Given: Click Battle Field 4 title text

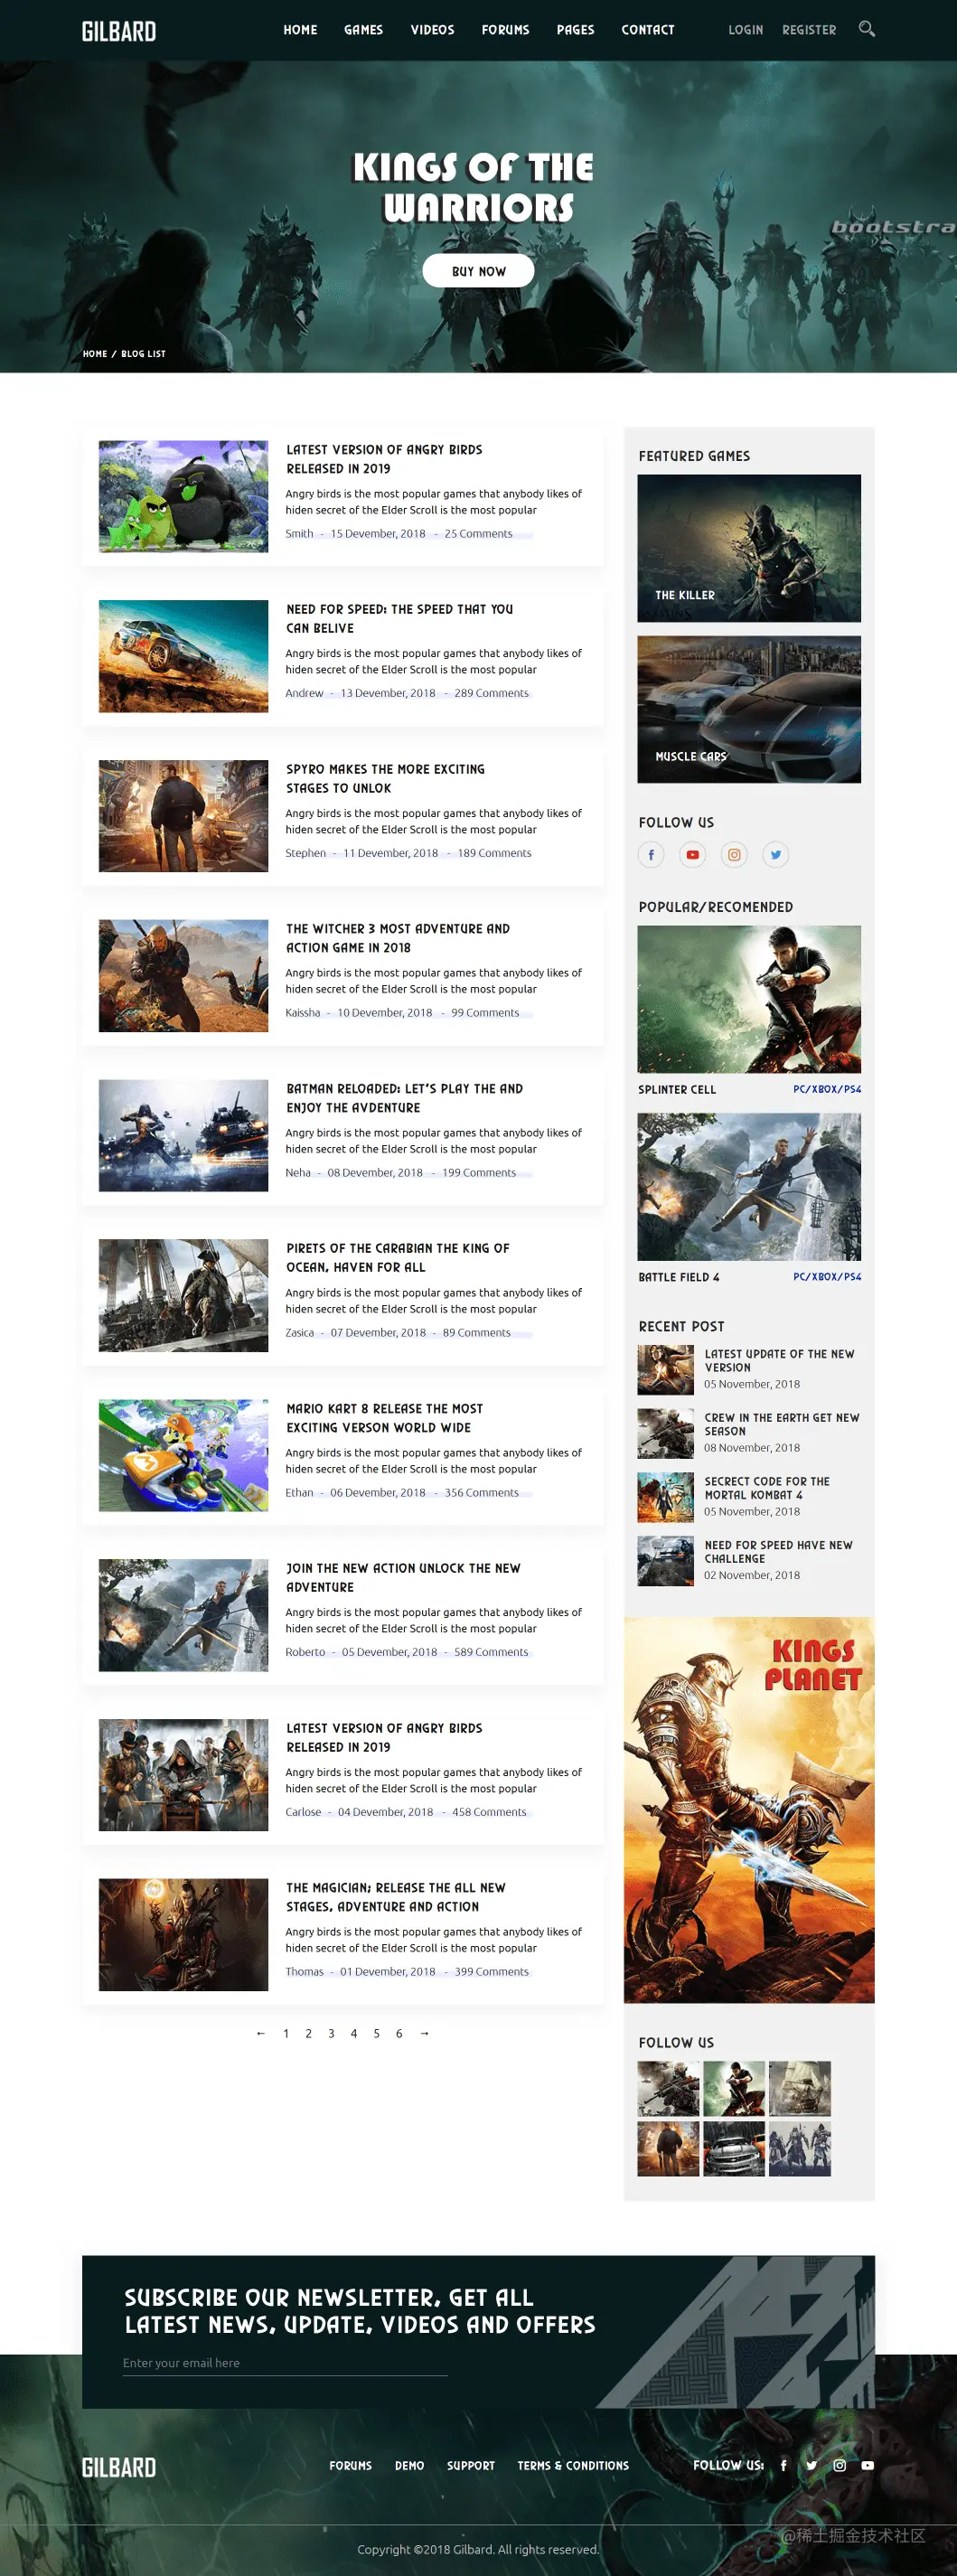Looking at the screenshot, I should tap(678, 1277).
